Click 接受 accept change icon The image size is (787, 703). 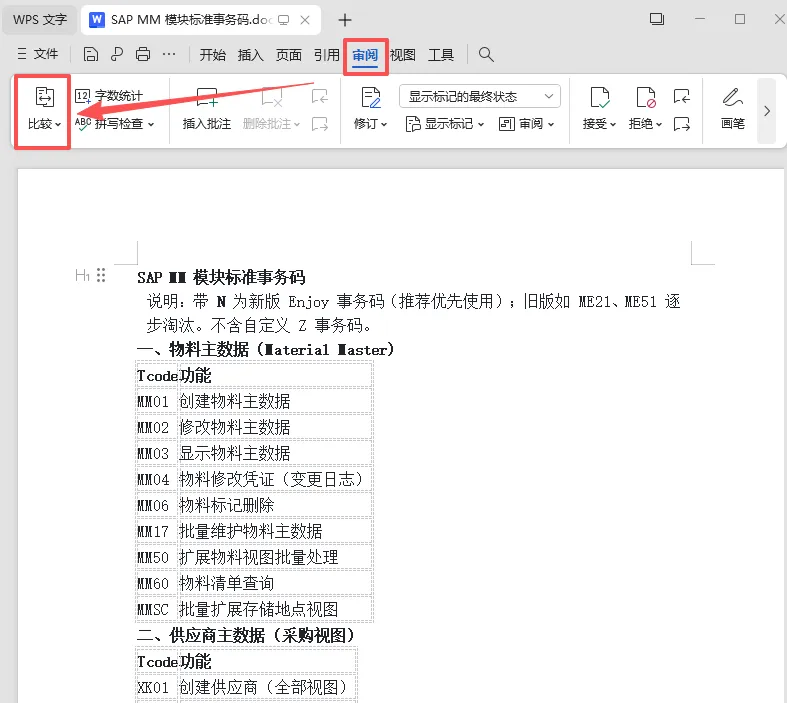[x=599, y=97]
